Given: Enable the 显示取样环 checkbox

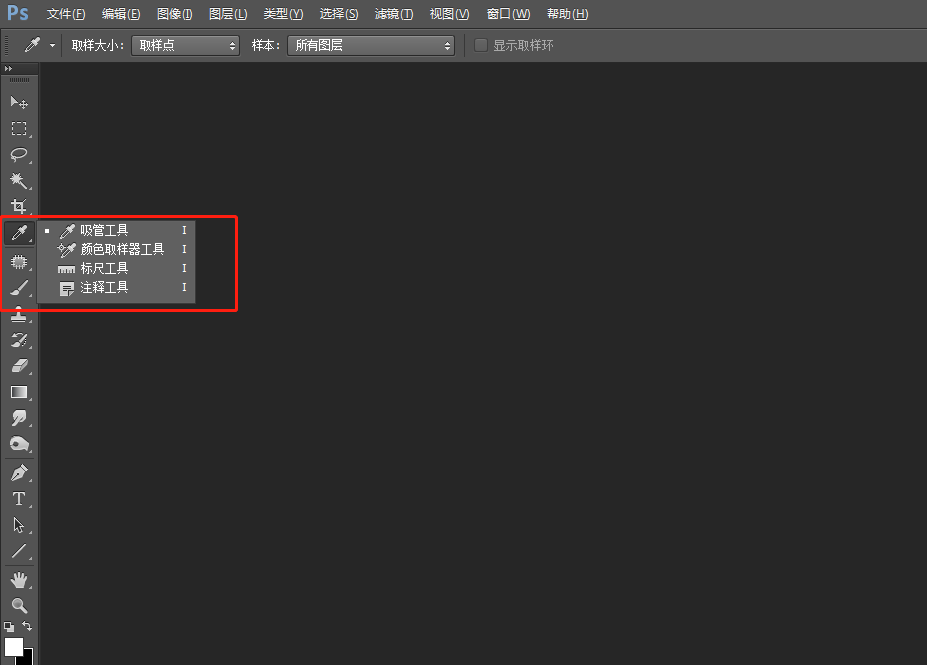Looking at the screenshot, I should tap(481, 45).
